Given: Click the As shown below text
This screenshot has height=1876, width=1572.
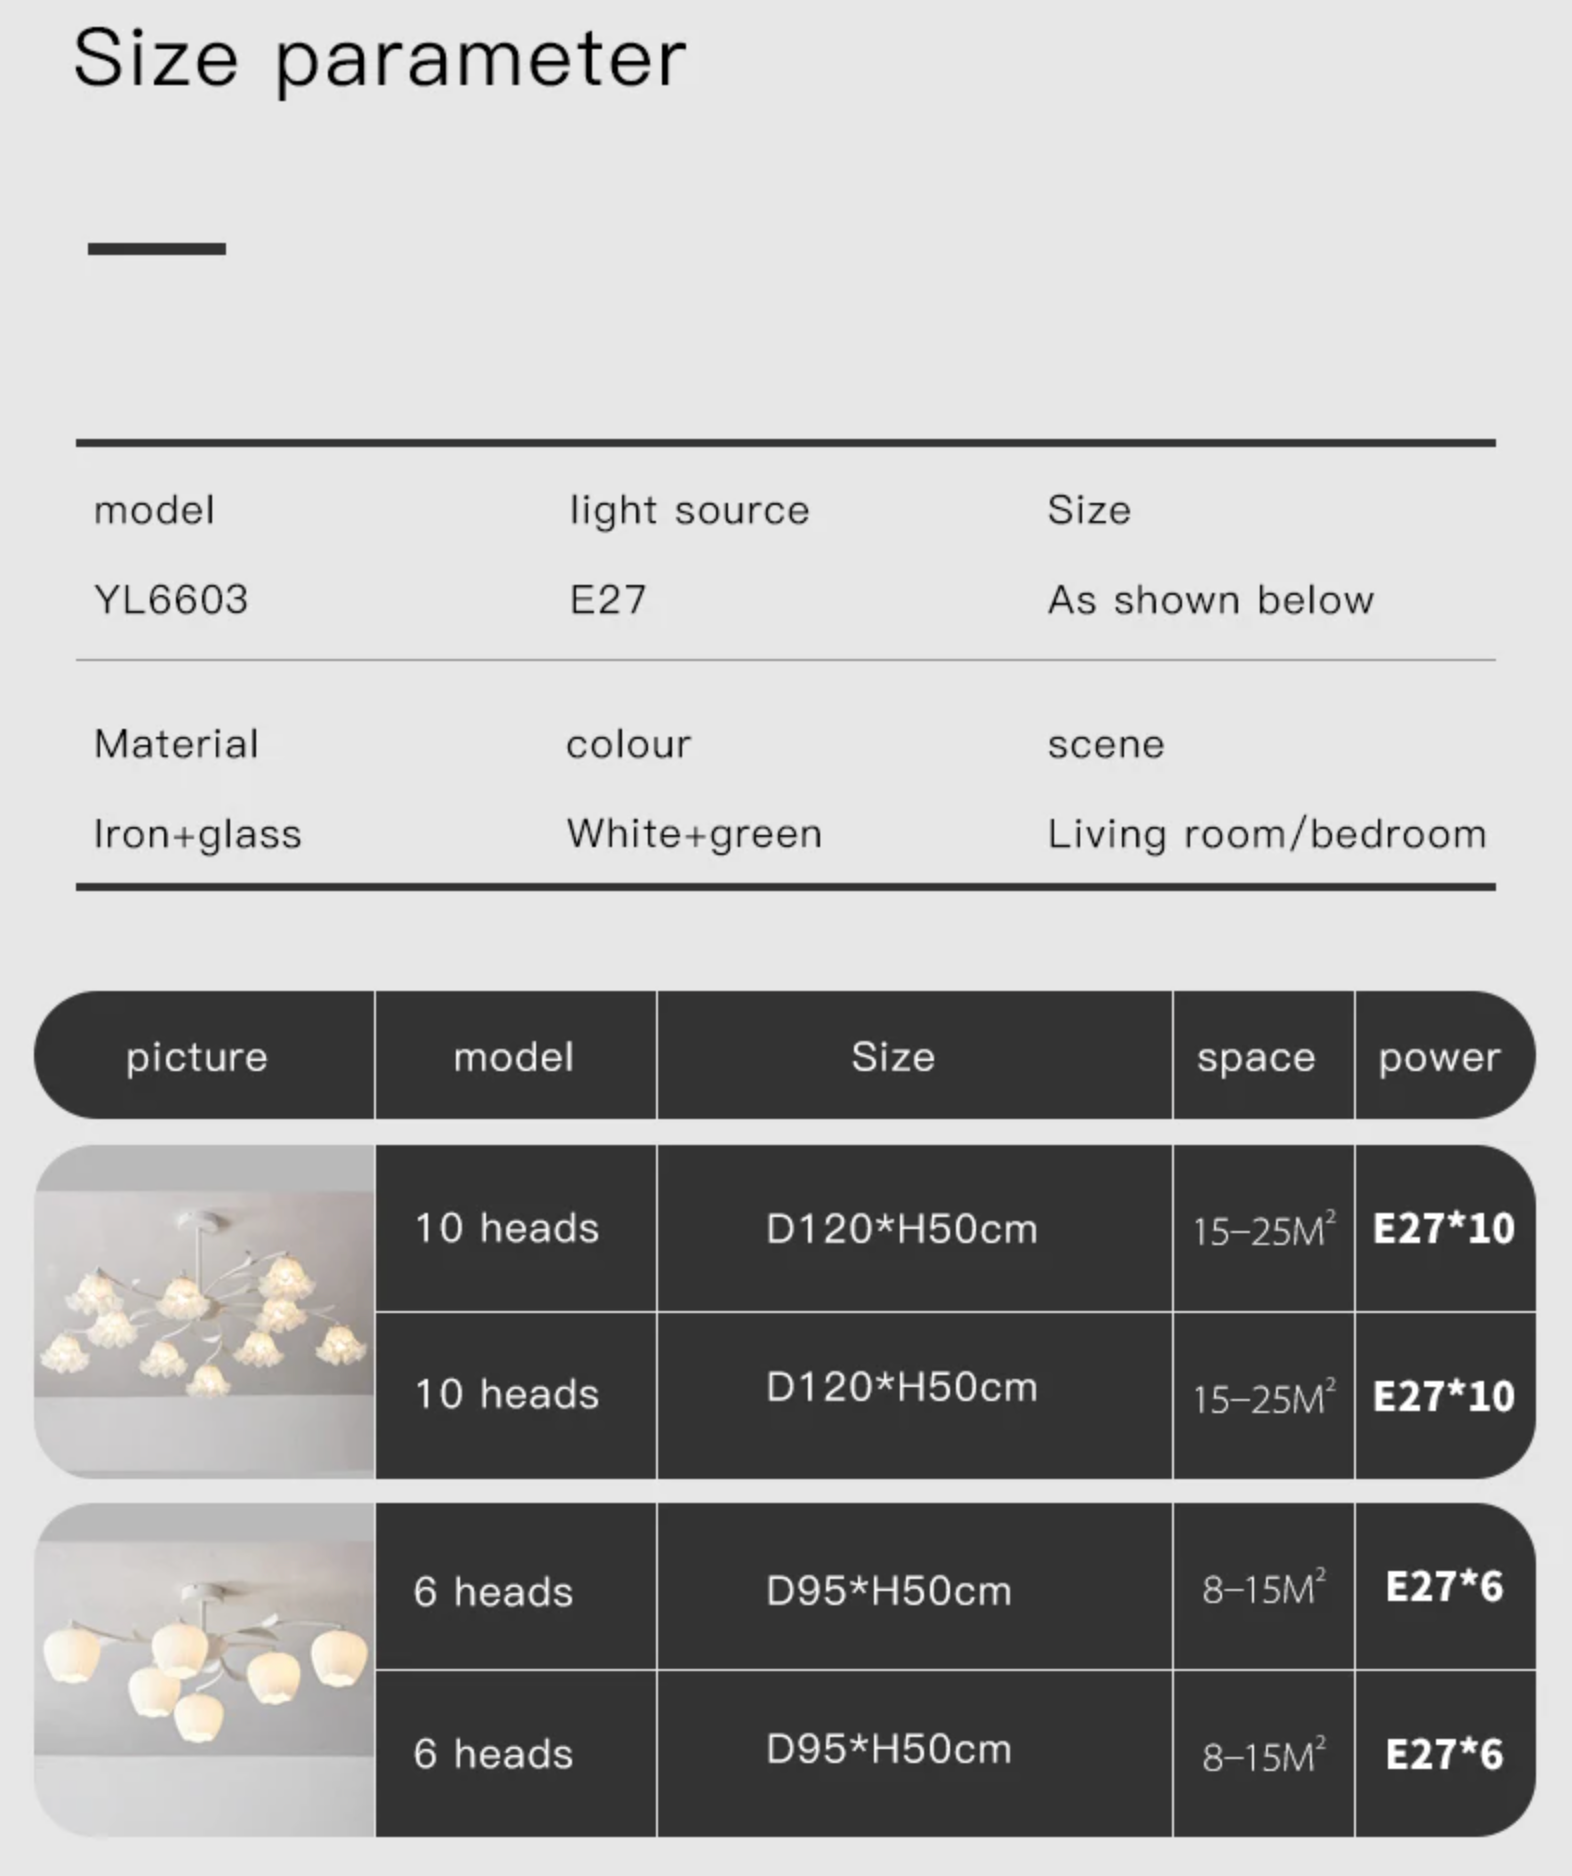Looking at the screenshot, I should point(1211,600).
